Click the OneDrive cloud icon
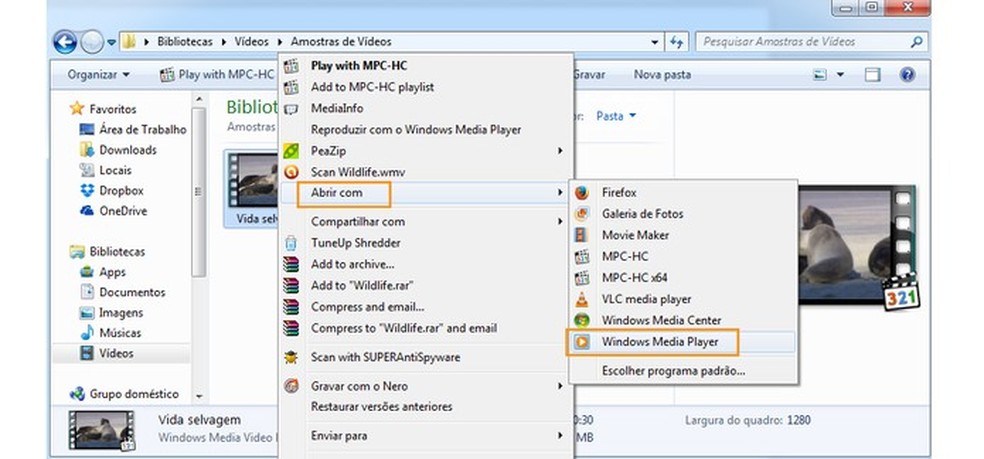Screen dimensions: 984x459 click(87, 211)
